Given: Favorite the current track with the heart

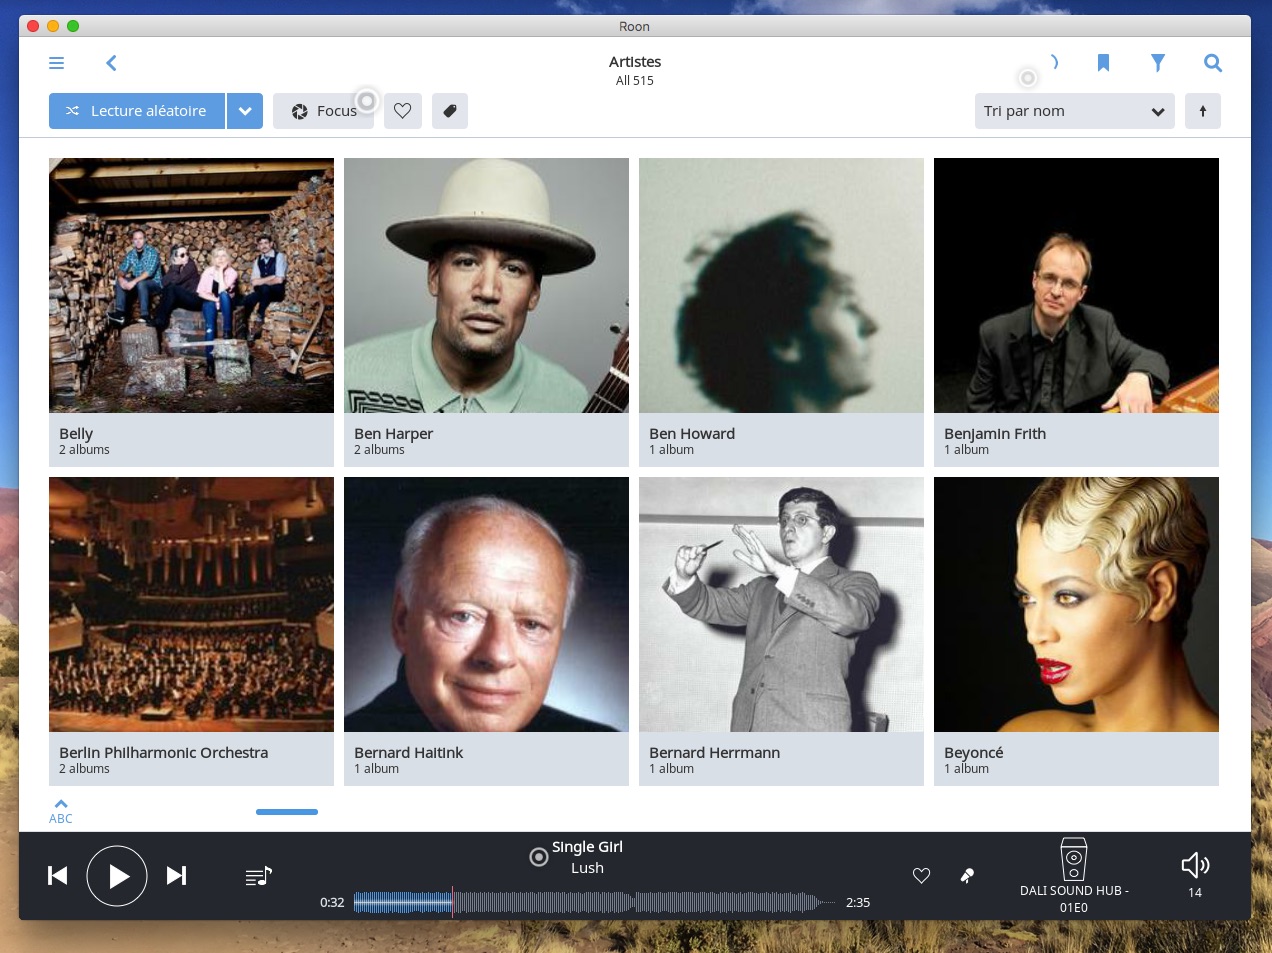Looking at the screenshot, I should [x=922, y=876].
